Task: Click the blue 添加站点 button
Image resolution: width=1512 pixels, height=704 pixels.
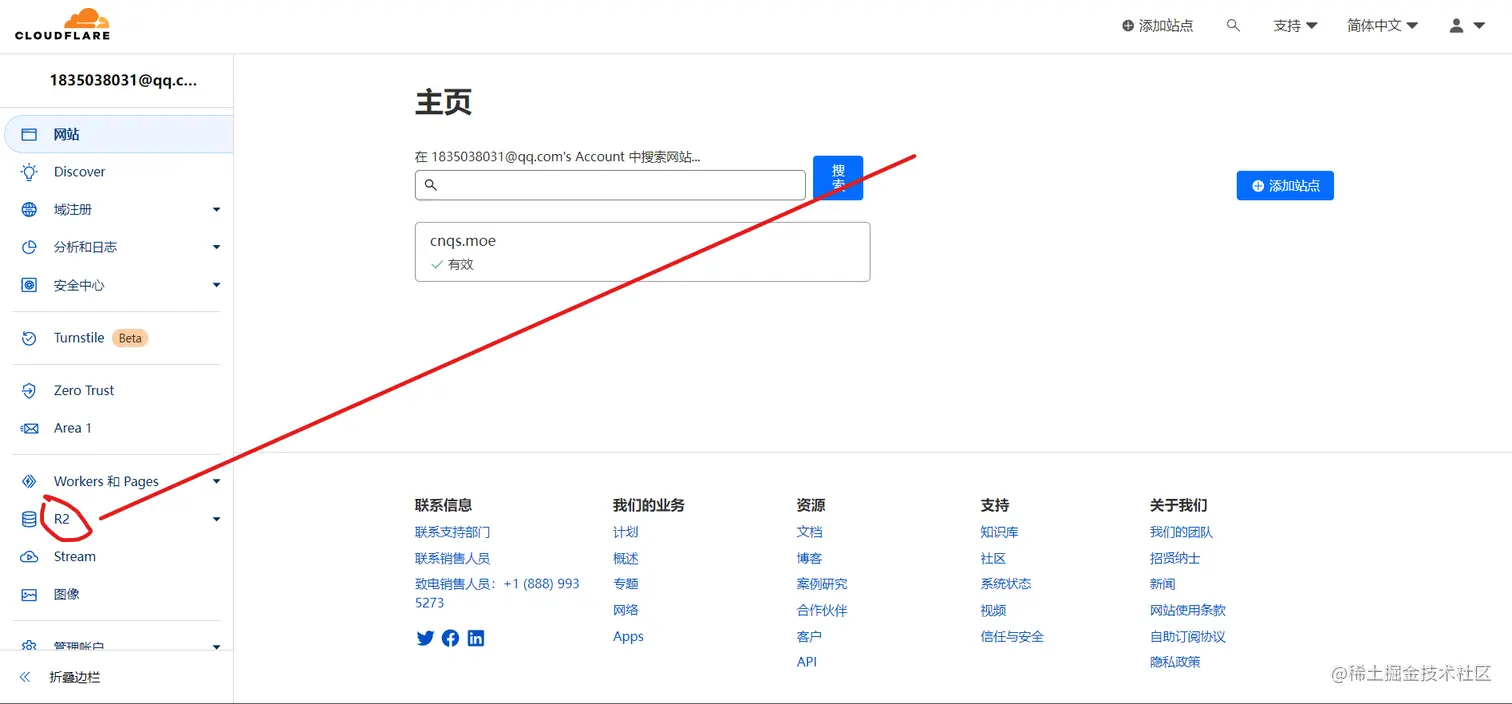Action: click(x=1285, y=186)
